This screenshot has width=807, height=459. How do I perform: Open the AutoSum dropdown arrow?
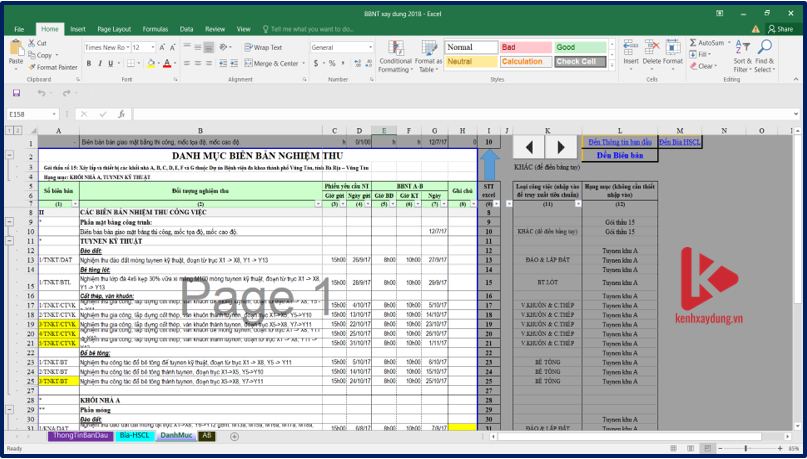pos(729,43)
